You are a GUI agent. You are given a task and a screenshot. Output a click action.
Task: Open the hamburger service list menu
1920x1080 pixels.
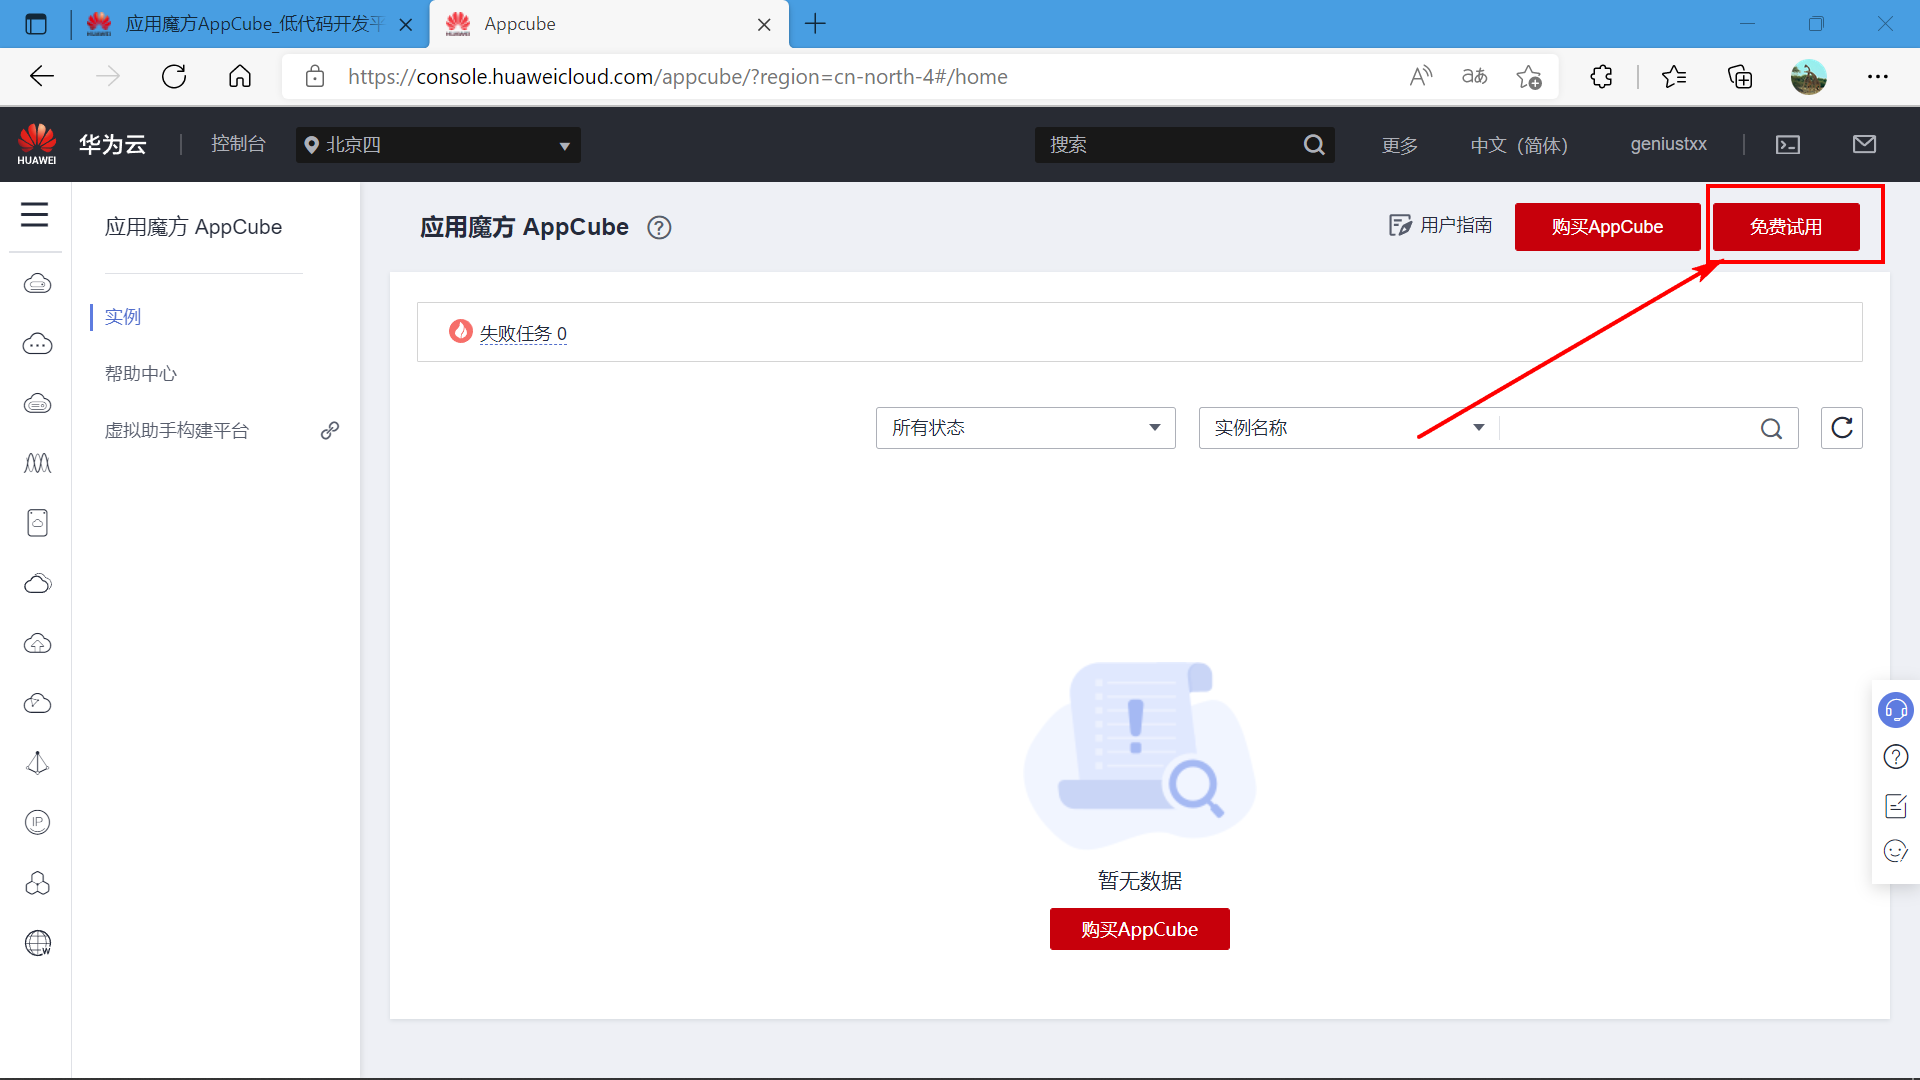pos(35,214)
